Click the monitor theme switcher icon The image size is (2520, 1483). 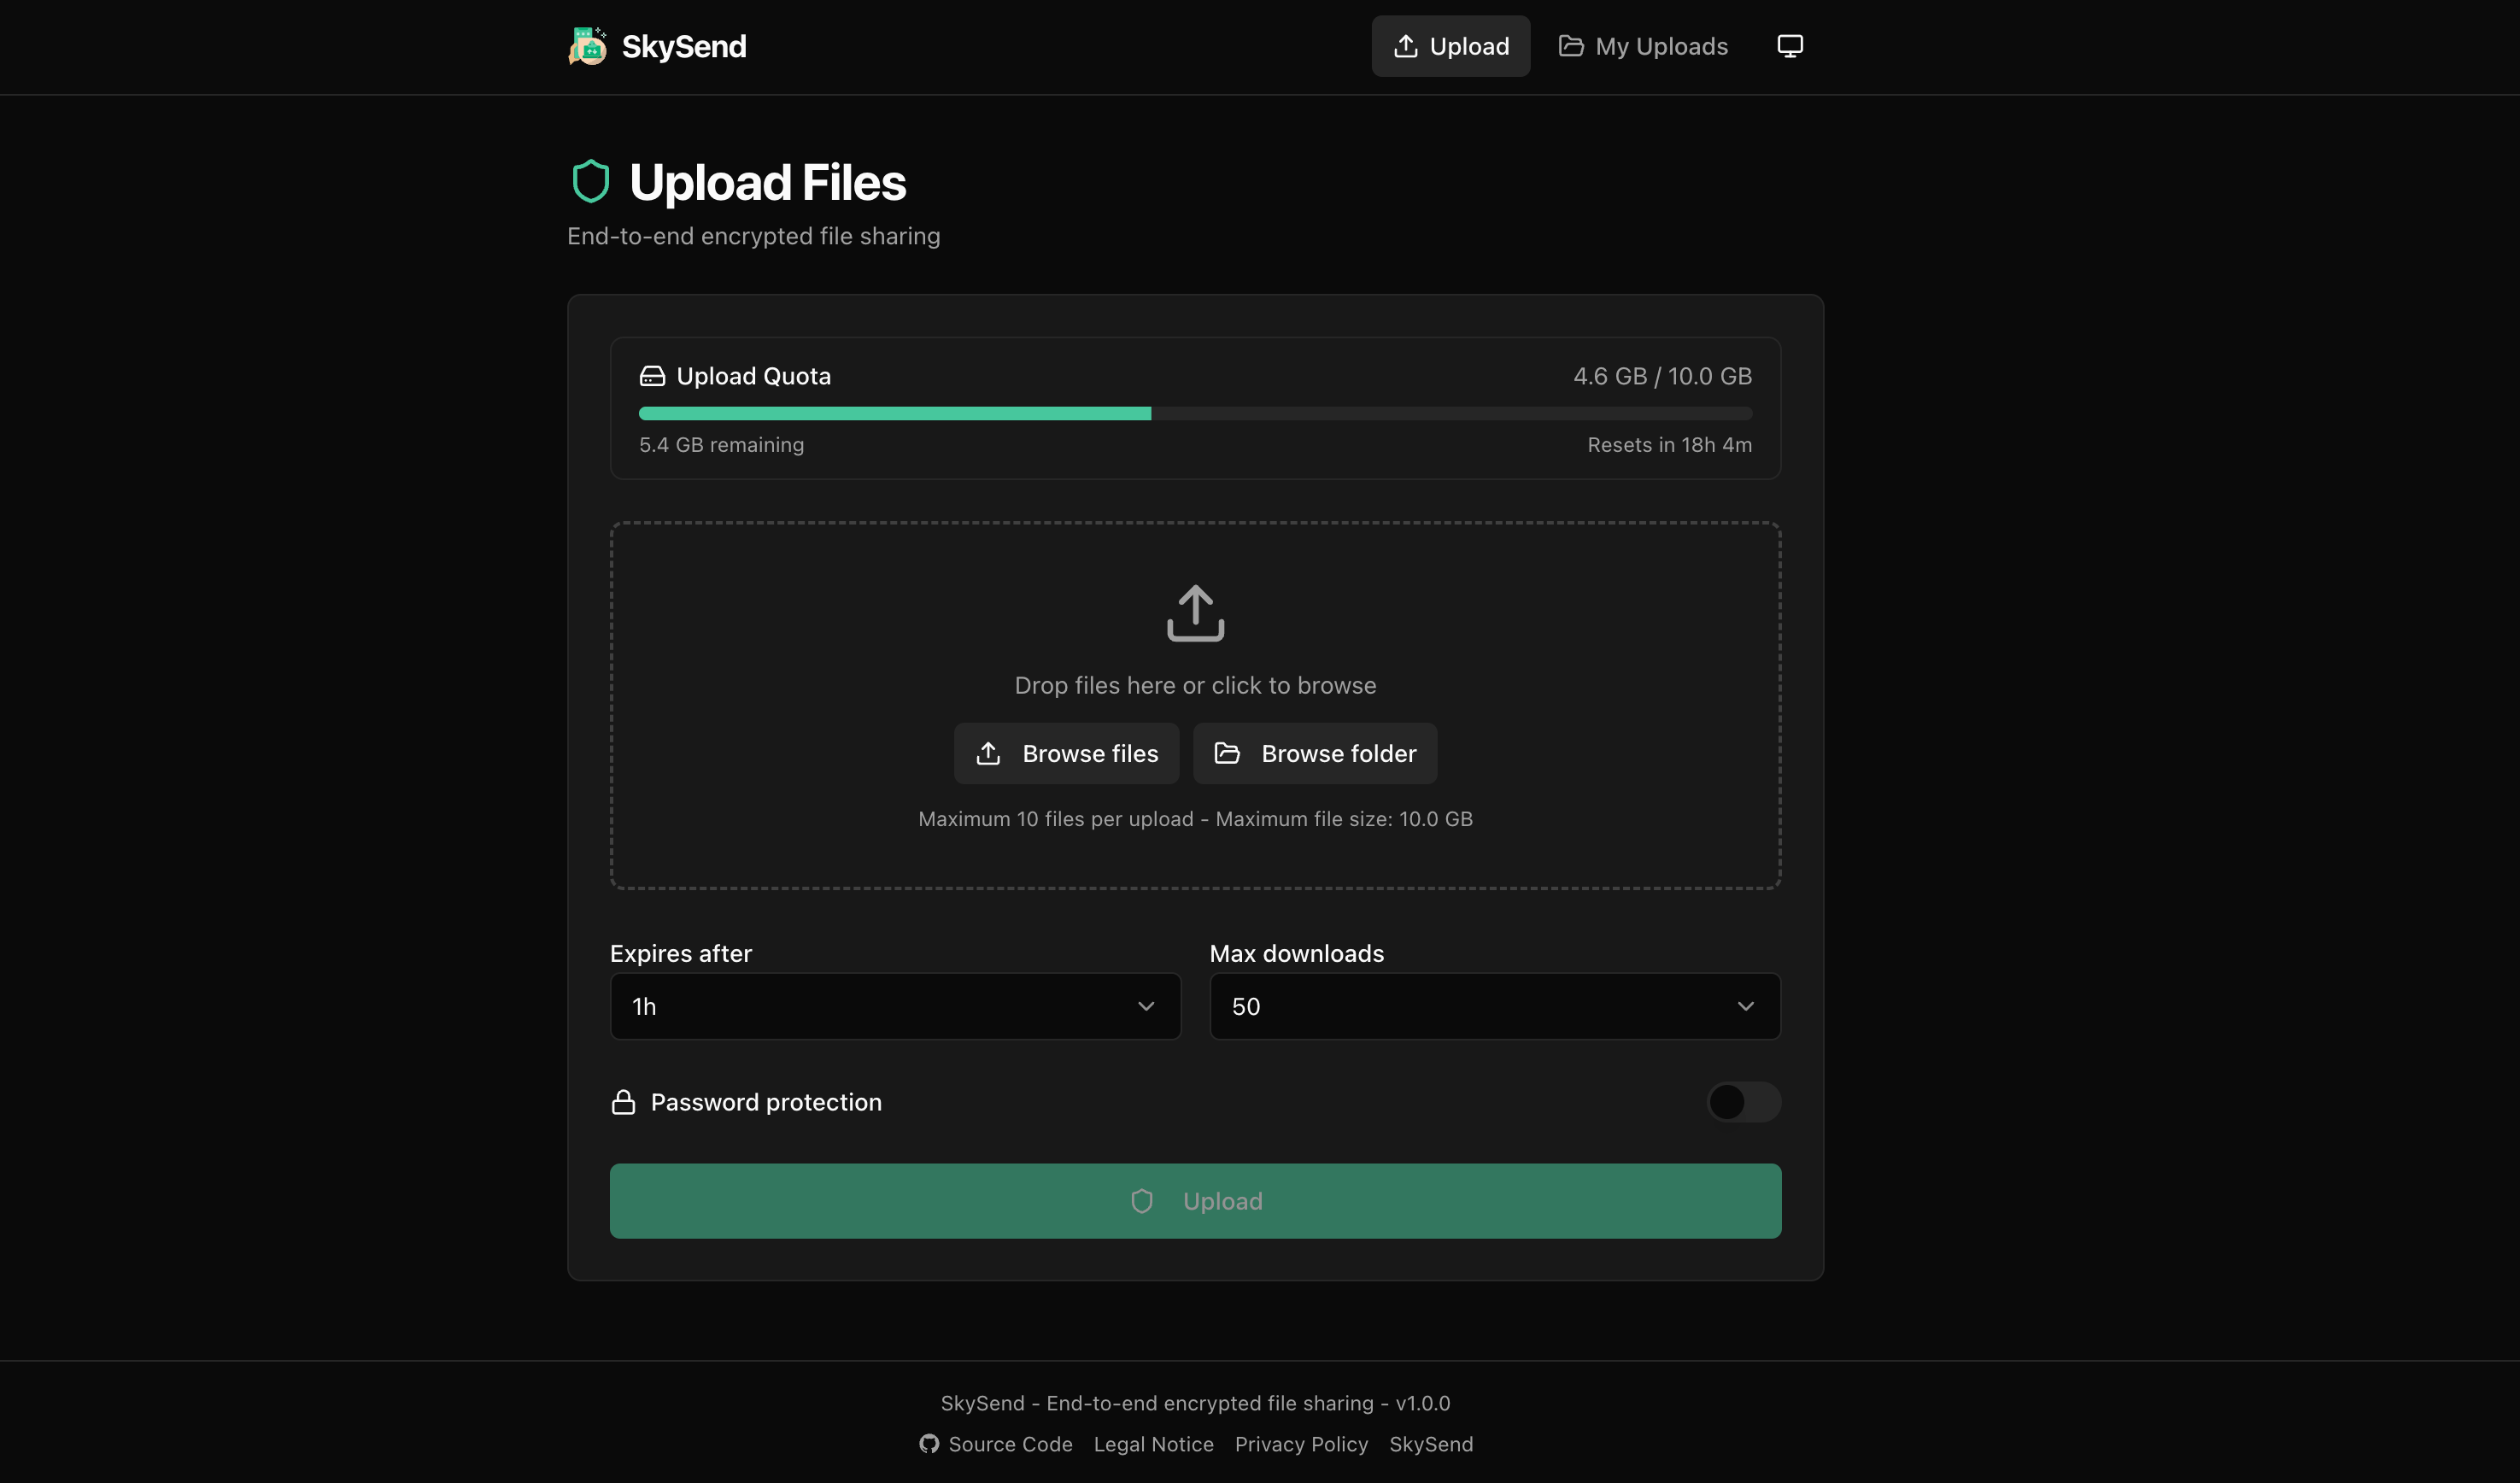pos(1789,46)
